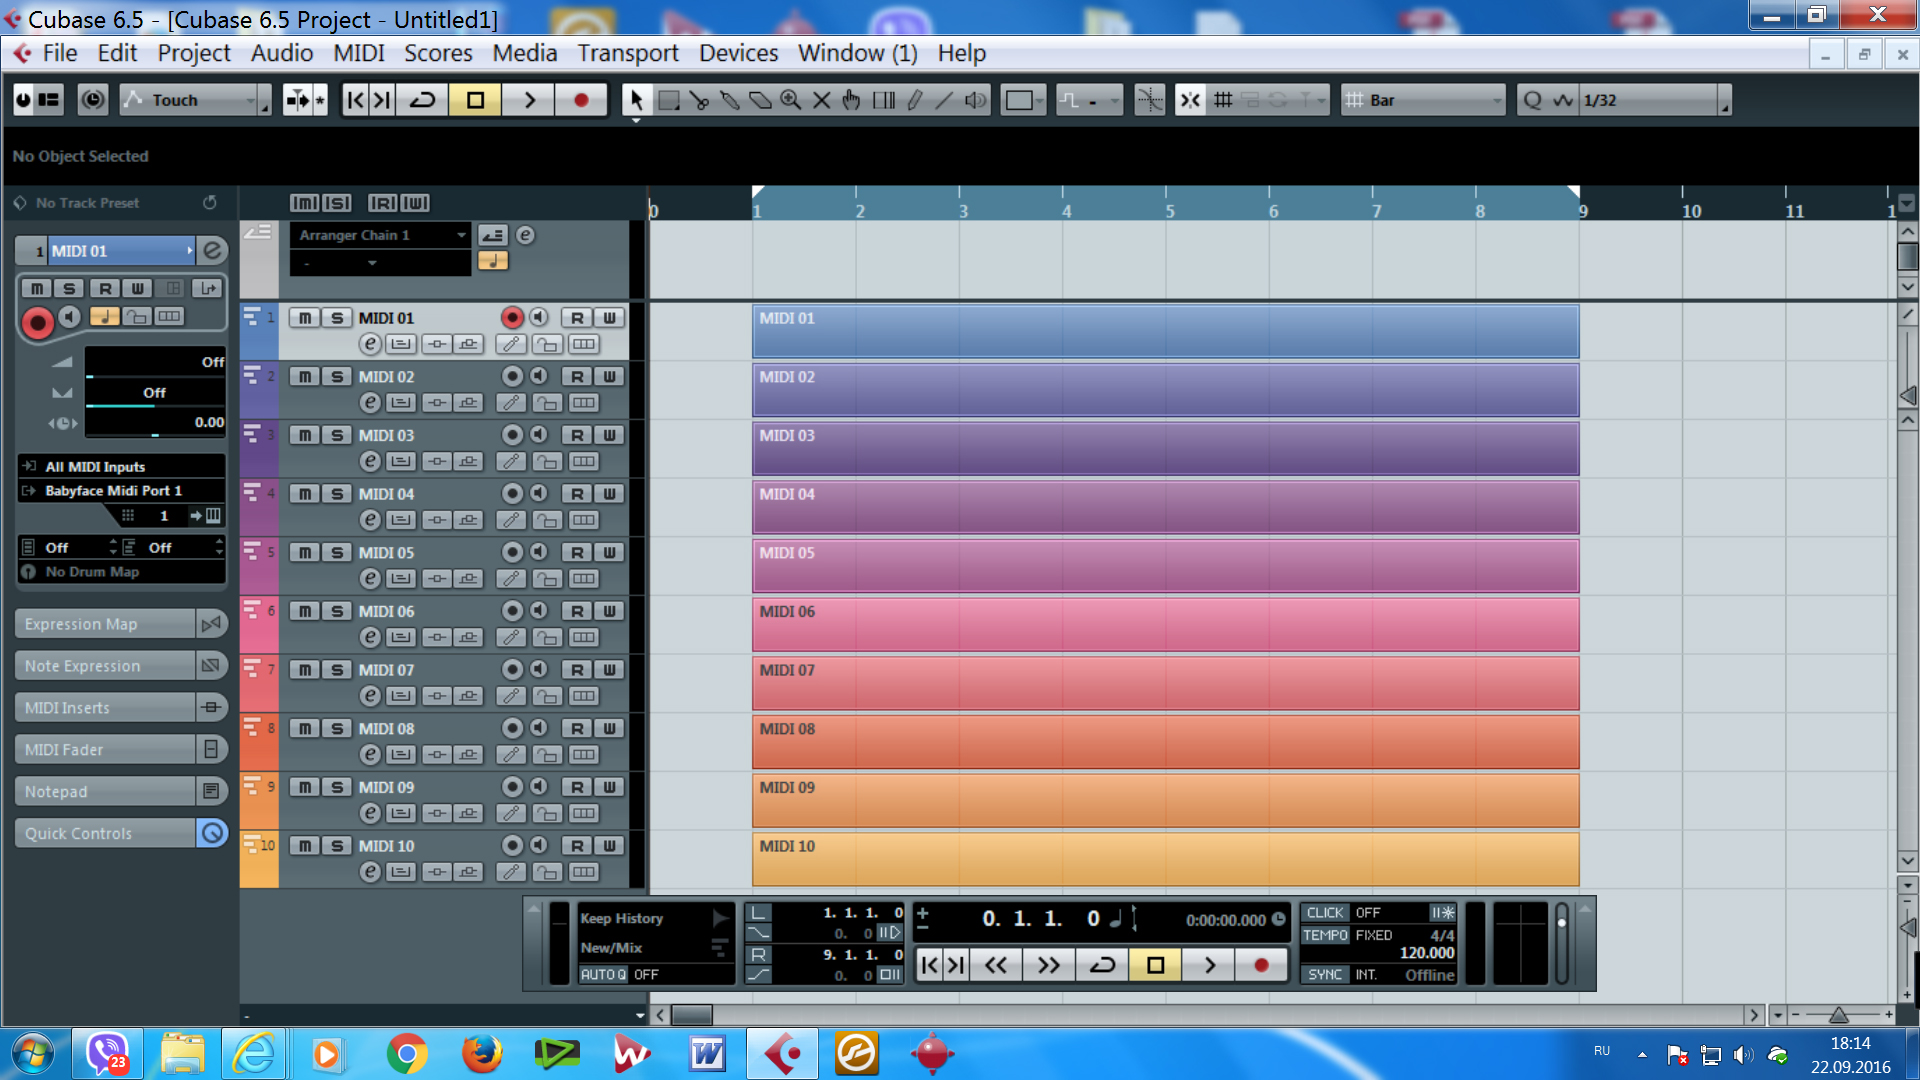Open the Devices menu
The width and height of the screenshot is (1920, 1080).
click(x=738, y=53)
